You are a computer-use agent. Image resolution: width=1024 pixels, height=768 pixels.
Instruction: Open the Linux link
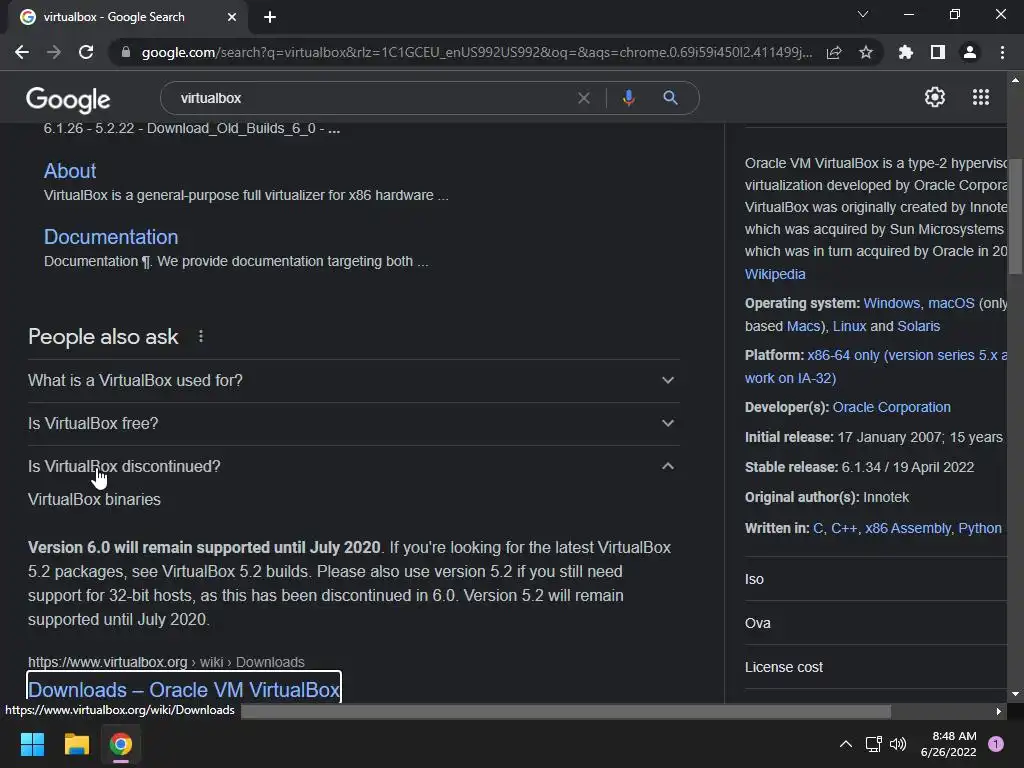pos(850,327)
